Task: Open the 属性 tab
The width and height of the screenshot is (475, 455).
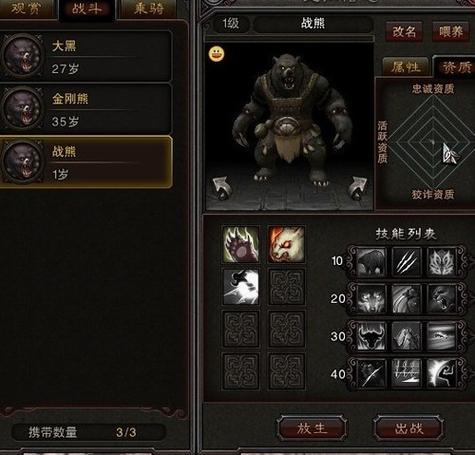Action: [x=406, y=67]
